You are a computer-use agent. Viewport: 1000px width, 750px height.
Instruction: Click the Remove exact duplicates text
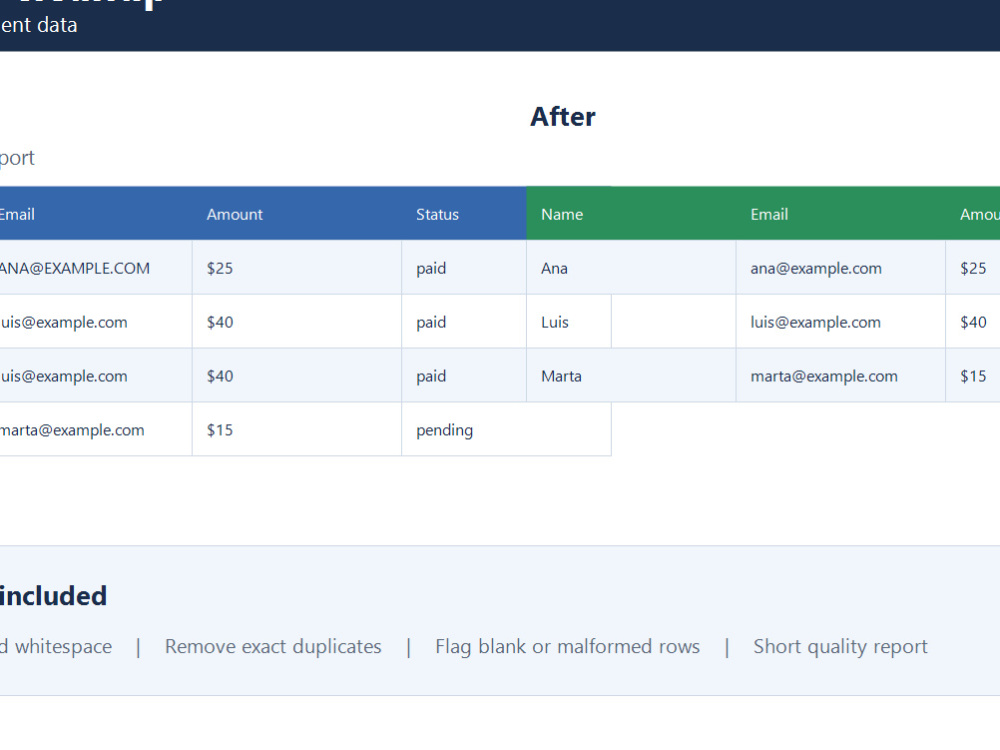273,646
